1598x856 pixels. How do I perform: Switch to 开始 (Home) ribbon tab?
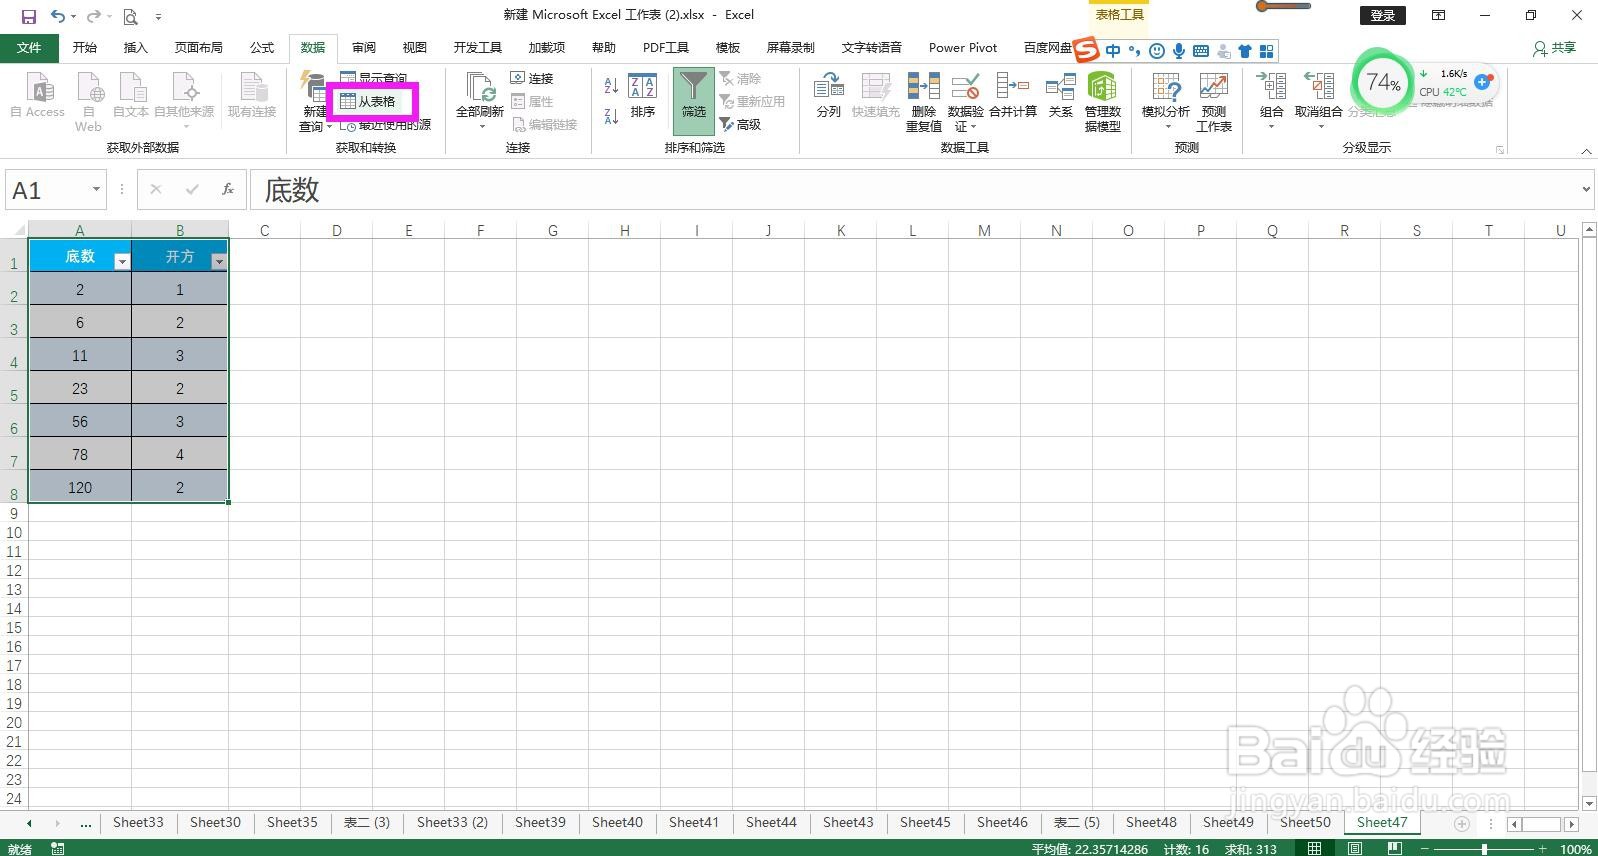(85, 47)
